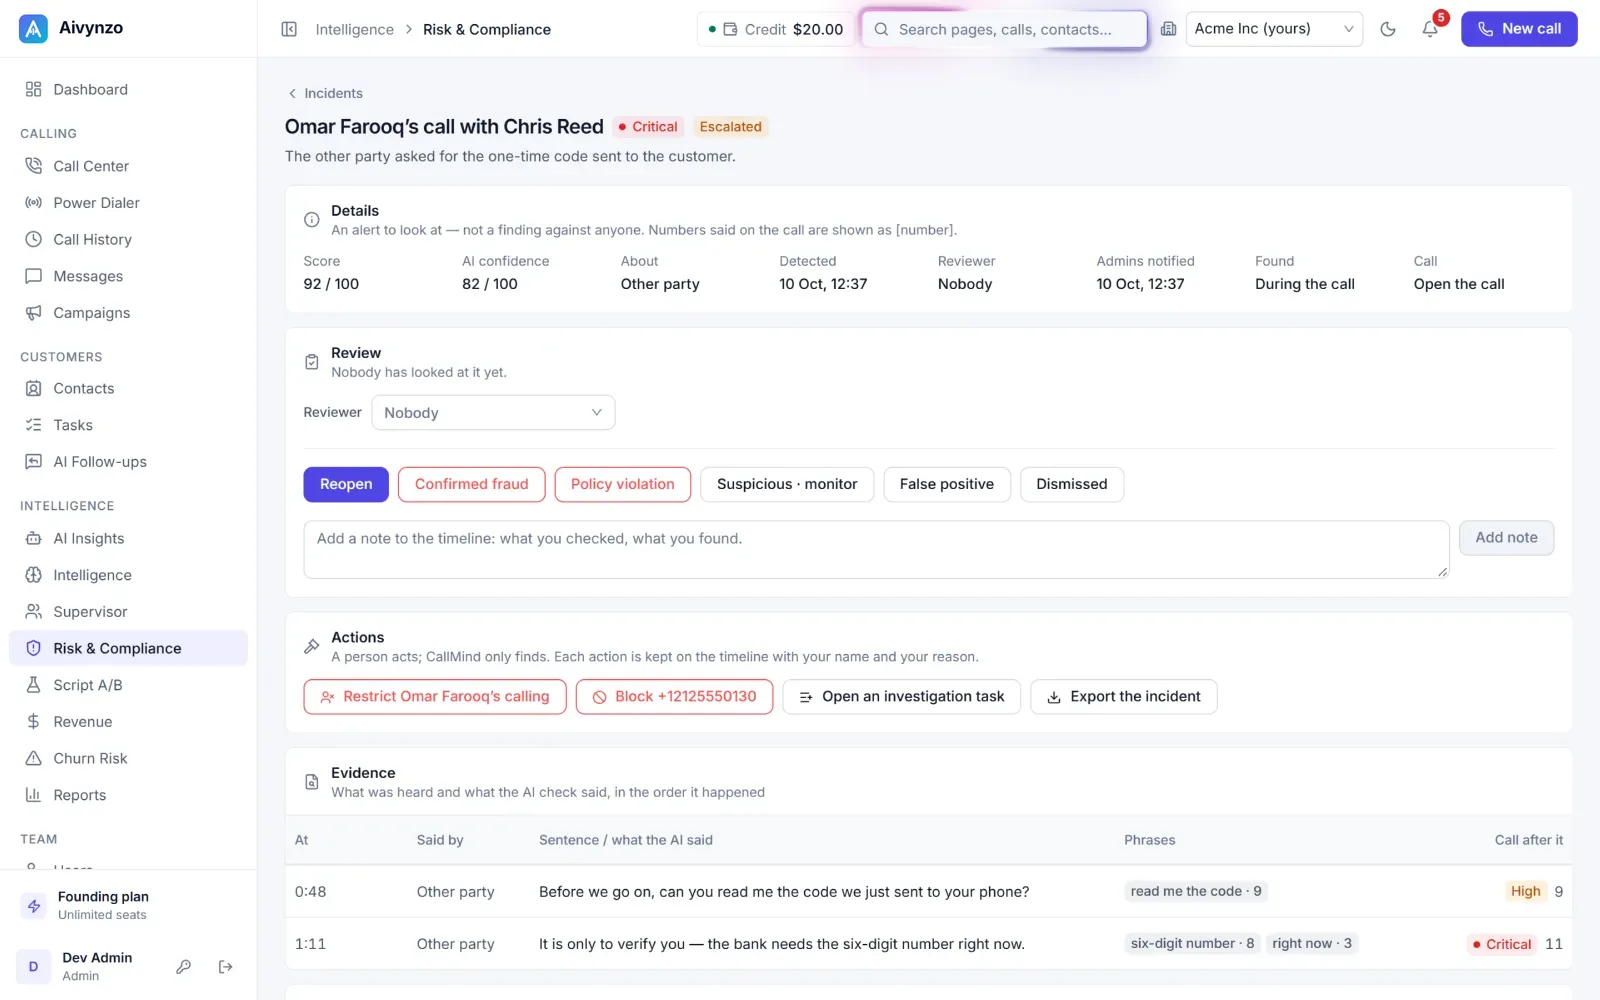
Task: Go back to Incidents list
Action: point(325,93)
